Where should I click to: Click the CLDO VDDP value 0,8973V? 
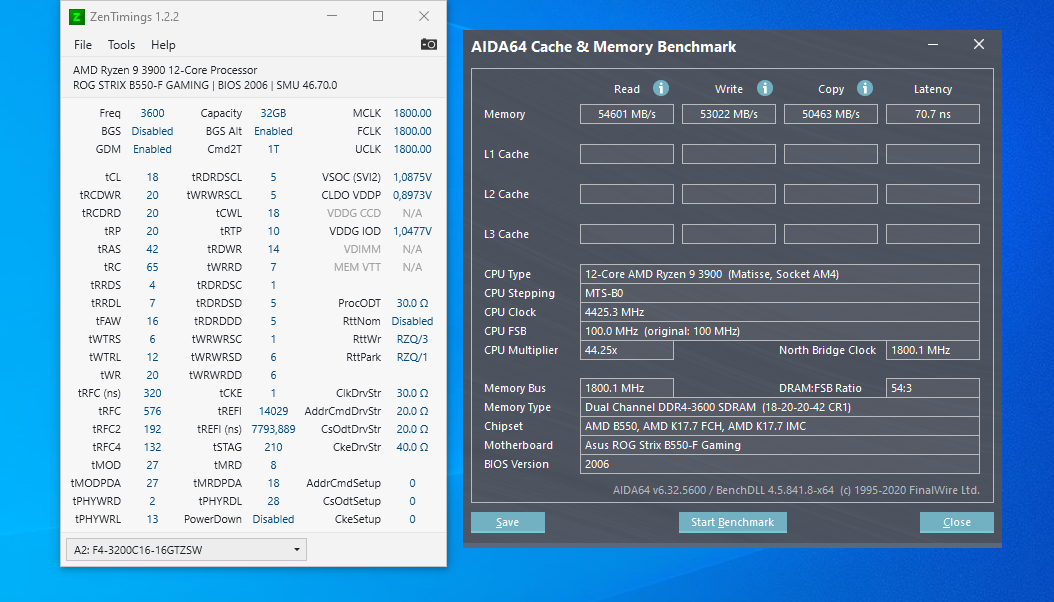[x=412, y=196]
